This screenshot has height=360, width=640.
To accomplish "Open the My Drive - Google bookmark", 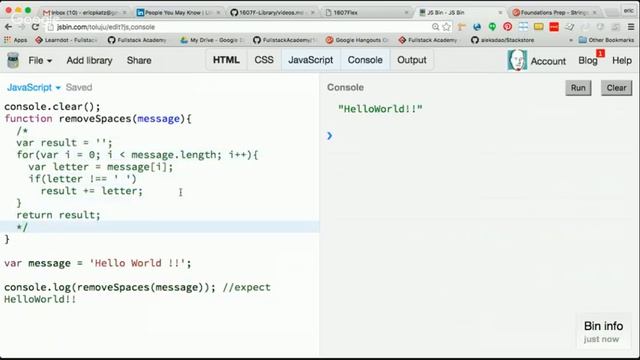I will [211, 40].
